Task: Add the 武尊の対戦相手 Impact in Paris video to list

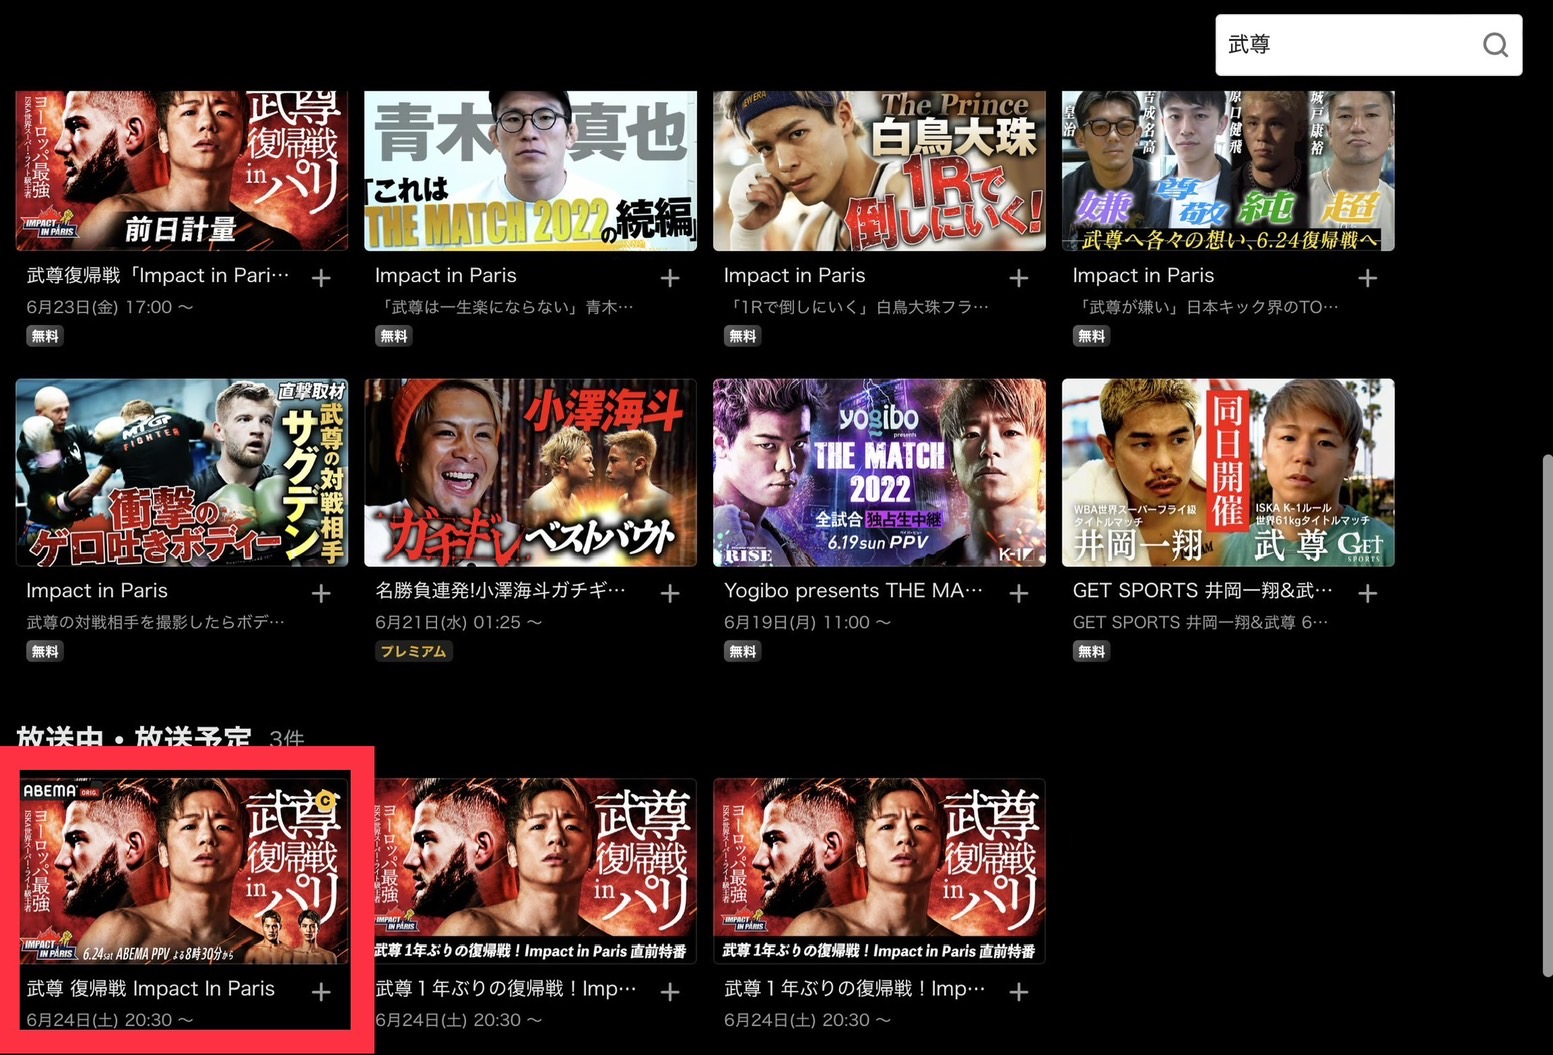Action: click(x=321, y=594)
